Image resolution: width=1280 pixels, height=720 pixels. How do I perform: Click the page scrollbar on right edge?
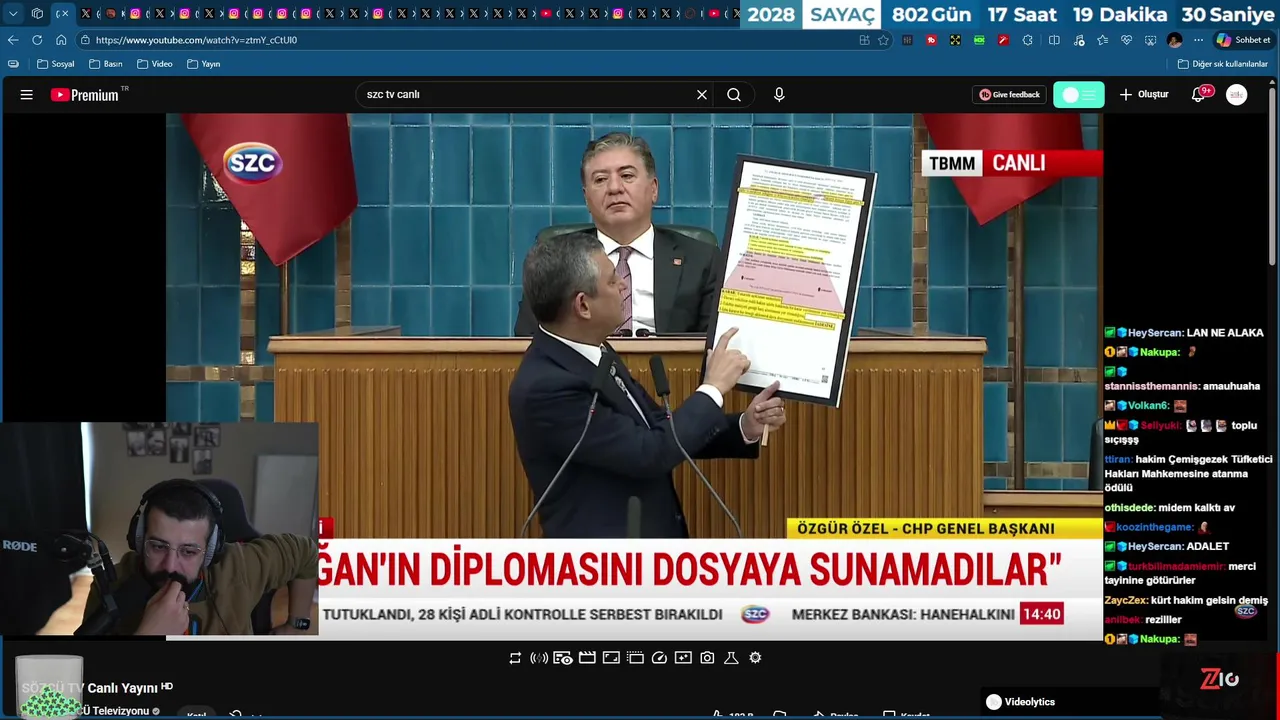(1274, 175)
